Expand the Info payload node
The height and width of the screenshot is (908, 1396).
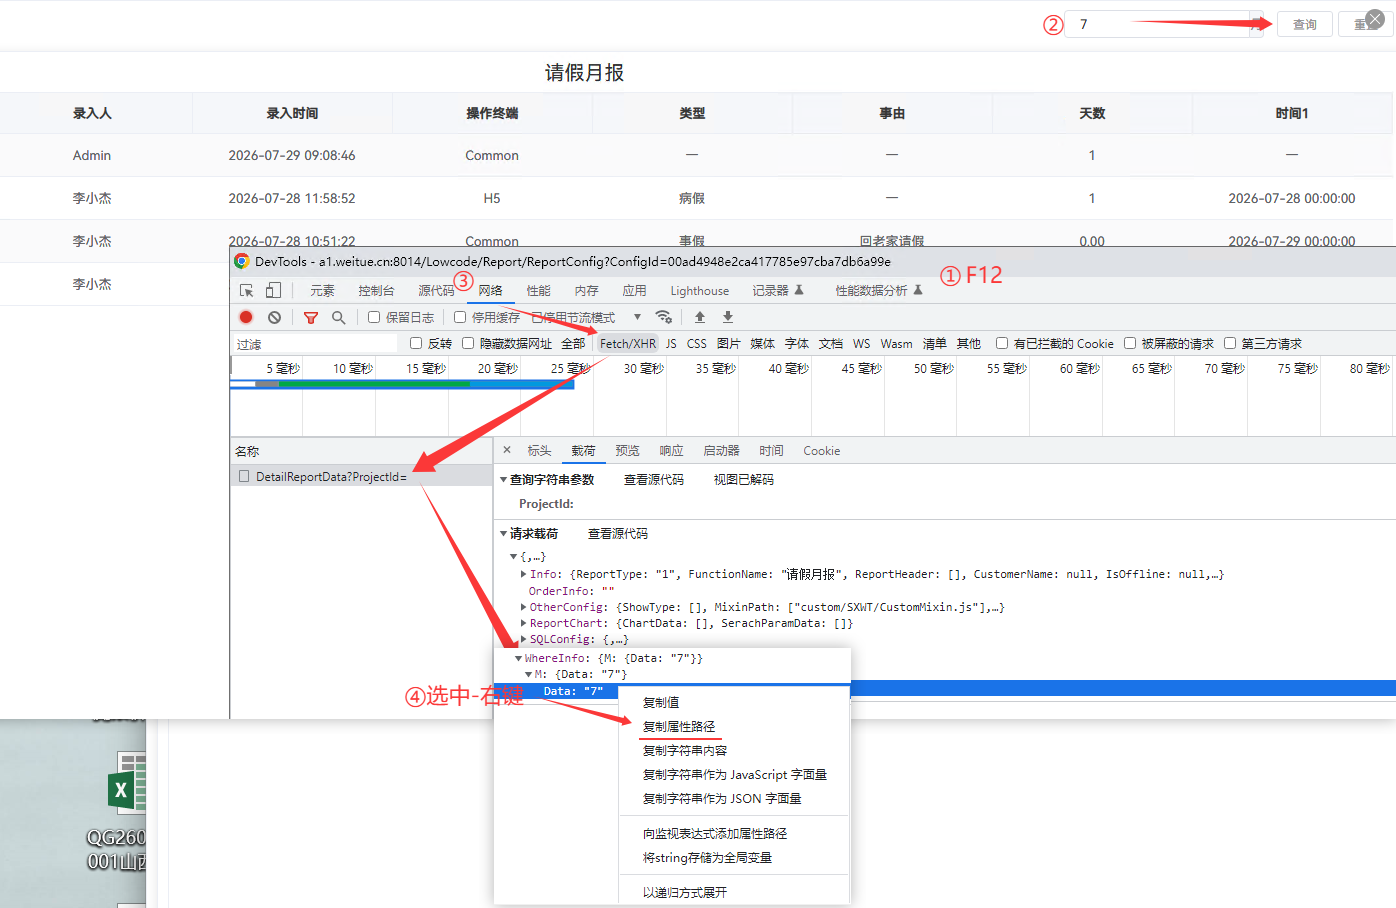point(524,574)
